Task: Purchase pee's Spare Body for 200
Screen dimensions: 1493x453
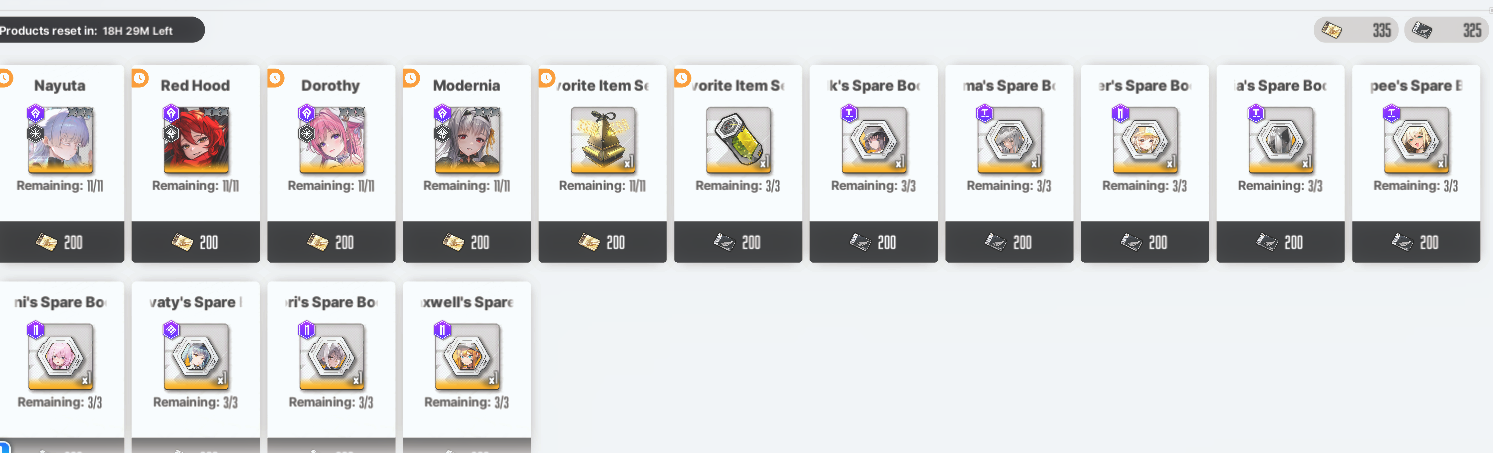Action: pyautogui.click(x=1416, y=242)
